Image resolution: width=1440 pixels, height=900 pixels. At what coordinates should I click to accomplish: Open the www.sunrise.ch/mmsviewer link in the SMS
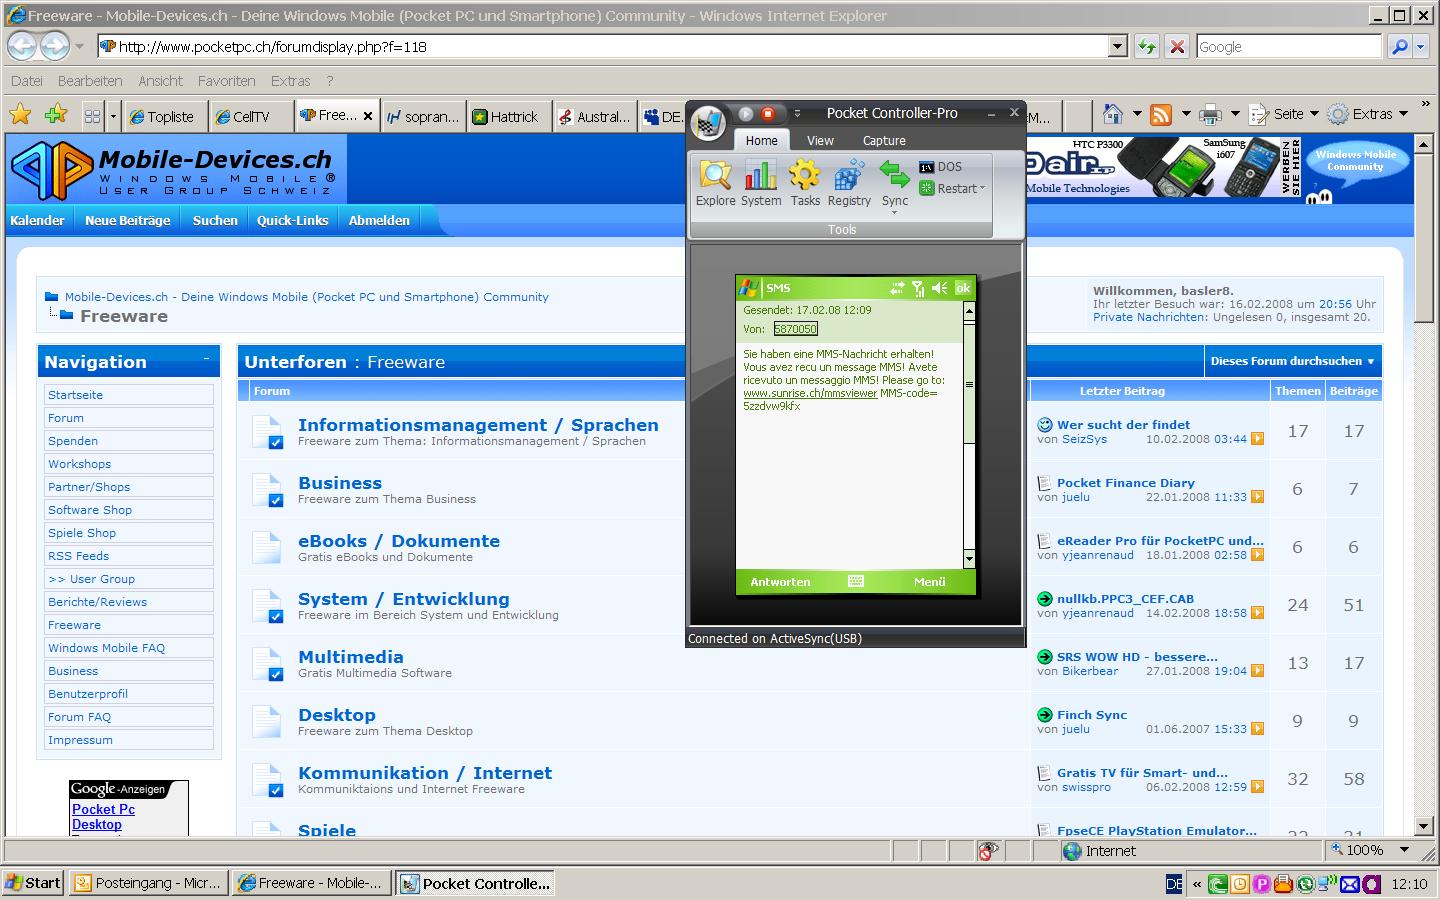pos(810,394)
